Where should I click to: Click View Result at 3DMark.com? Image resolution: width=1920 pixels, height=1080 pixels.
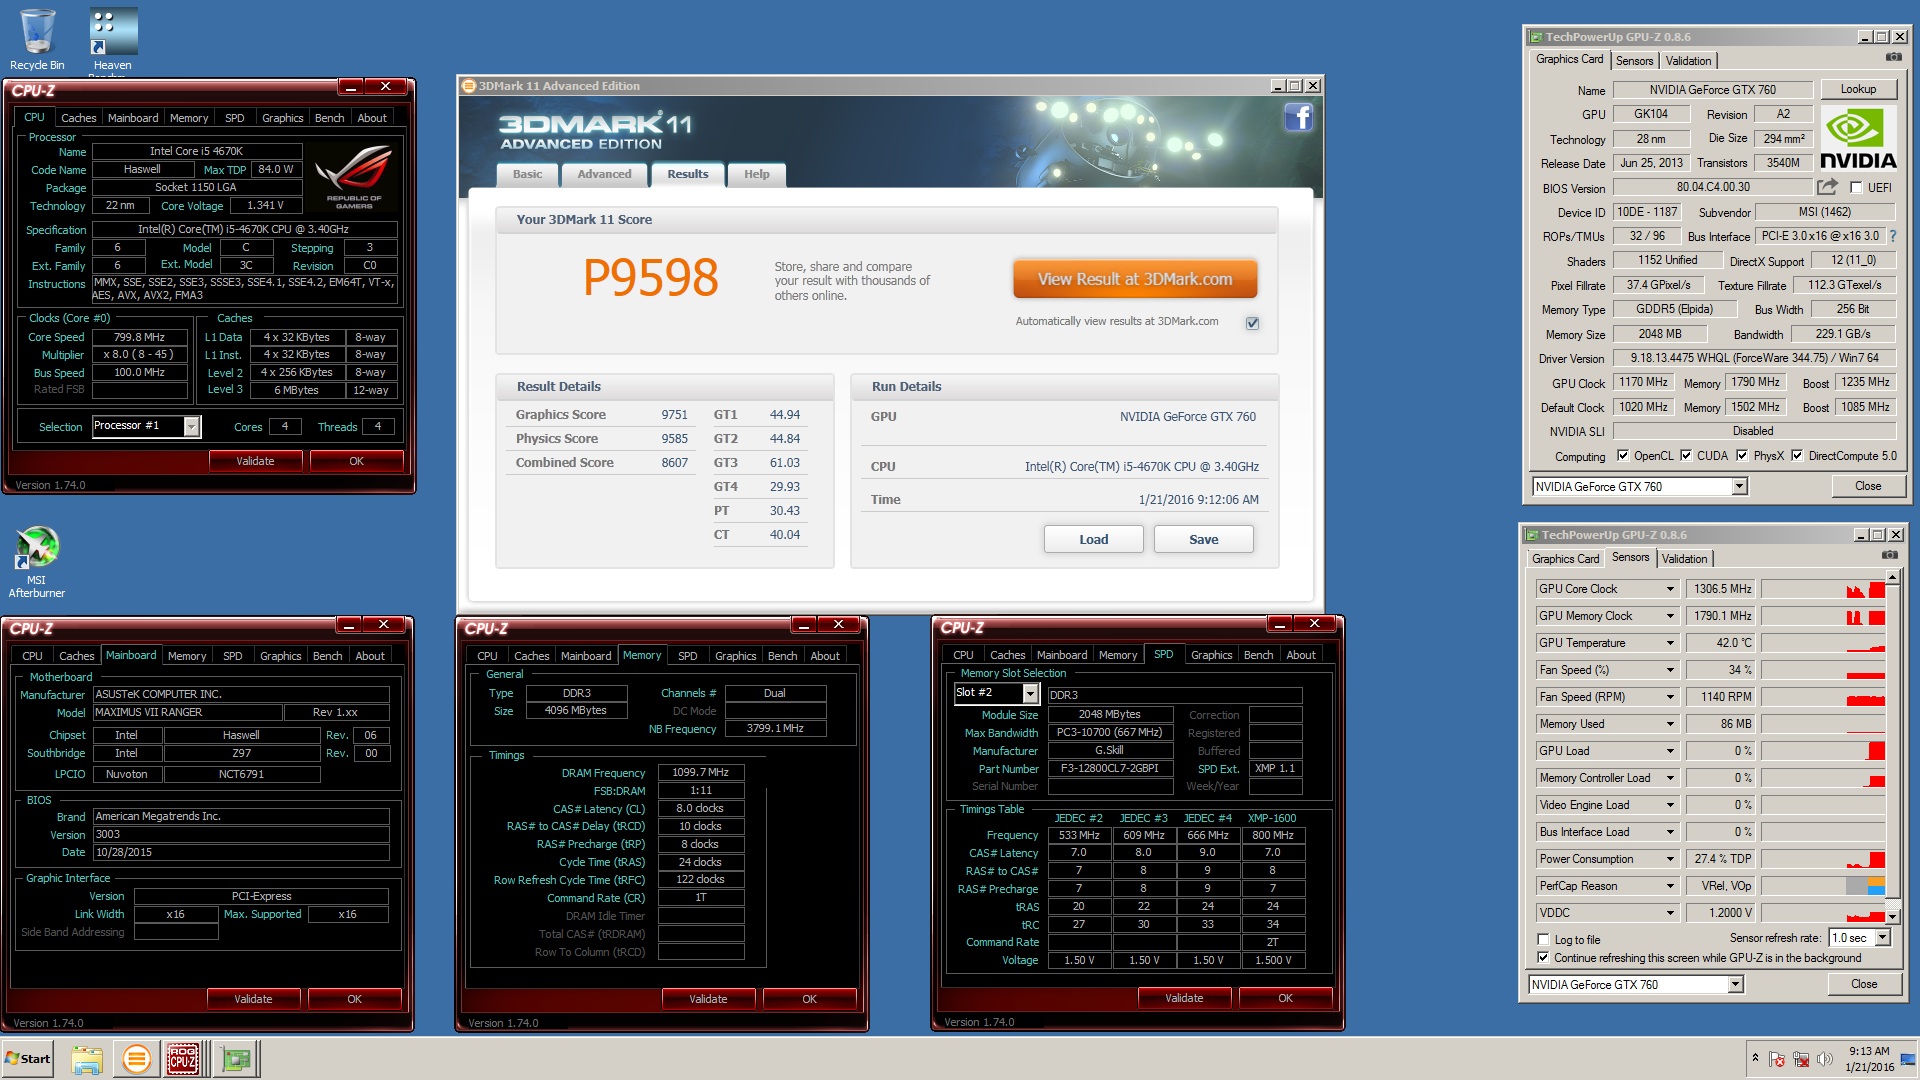coord(1134,279)
